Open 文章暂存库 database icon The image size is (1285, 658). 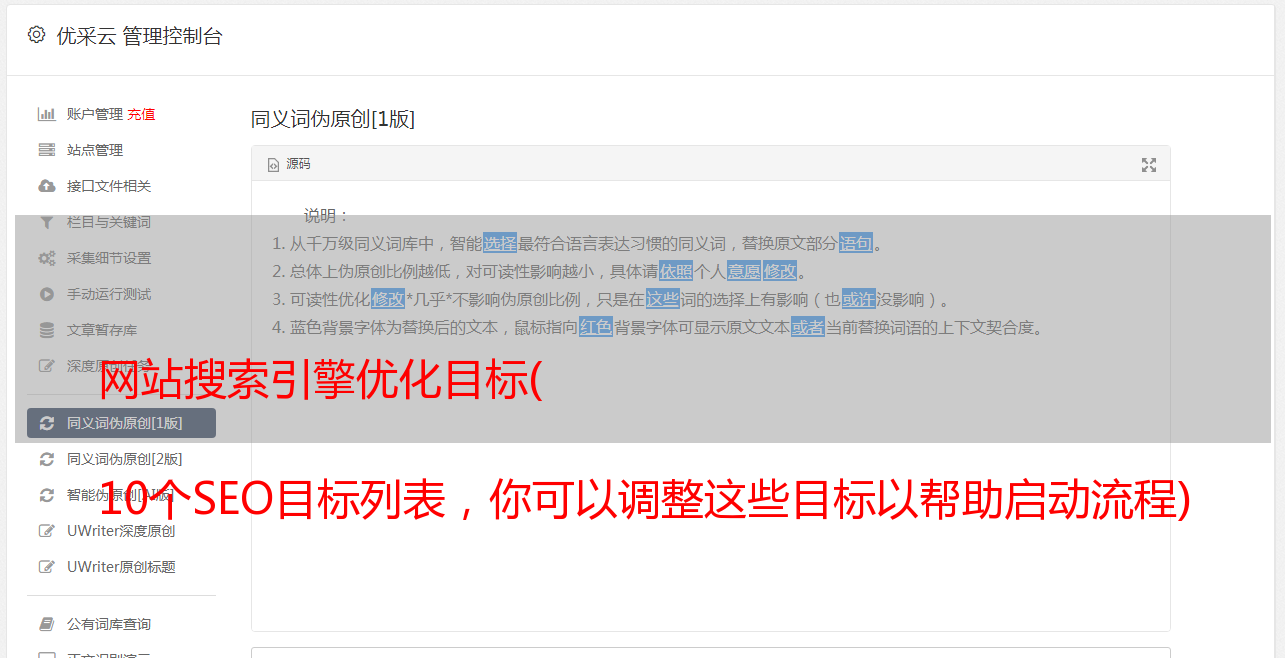coord(46,330)
